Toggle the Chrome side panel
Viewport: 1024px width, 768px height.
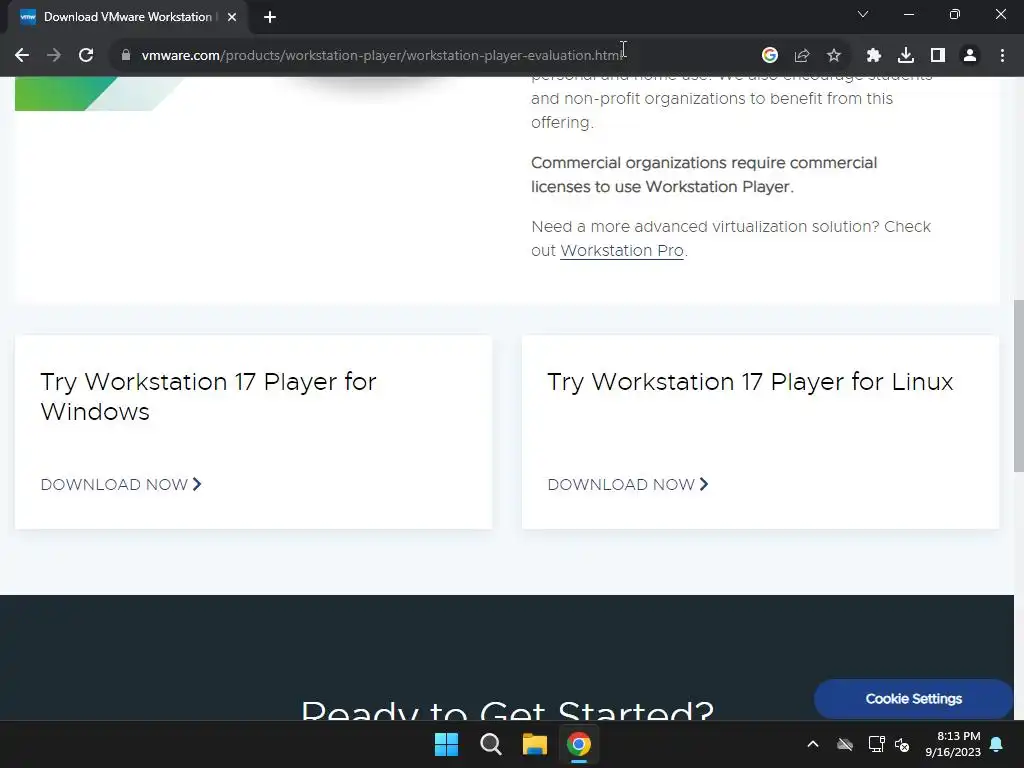coord(938,56)
